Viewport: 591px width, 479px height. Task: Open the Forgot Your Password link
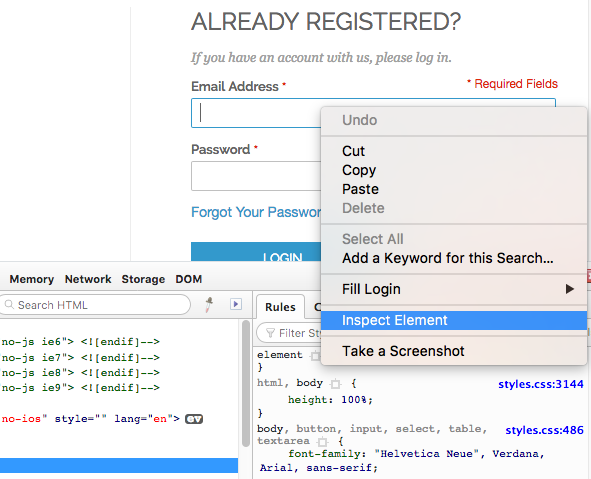point(256,212)
